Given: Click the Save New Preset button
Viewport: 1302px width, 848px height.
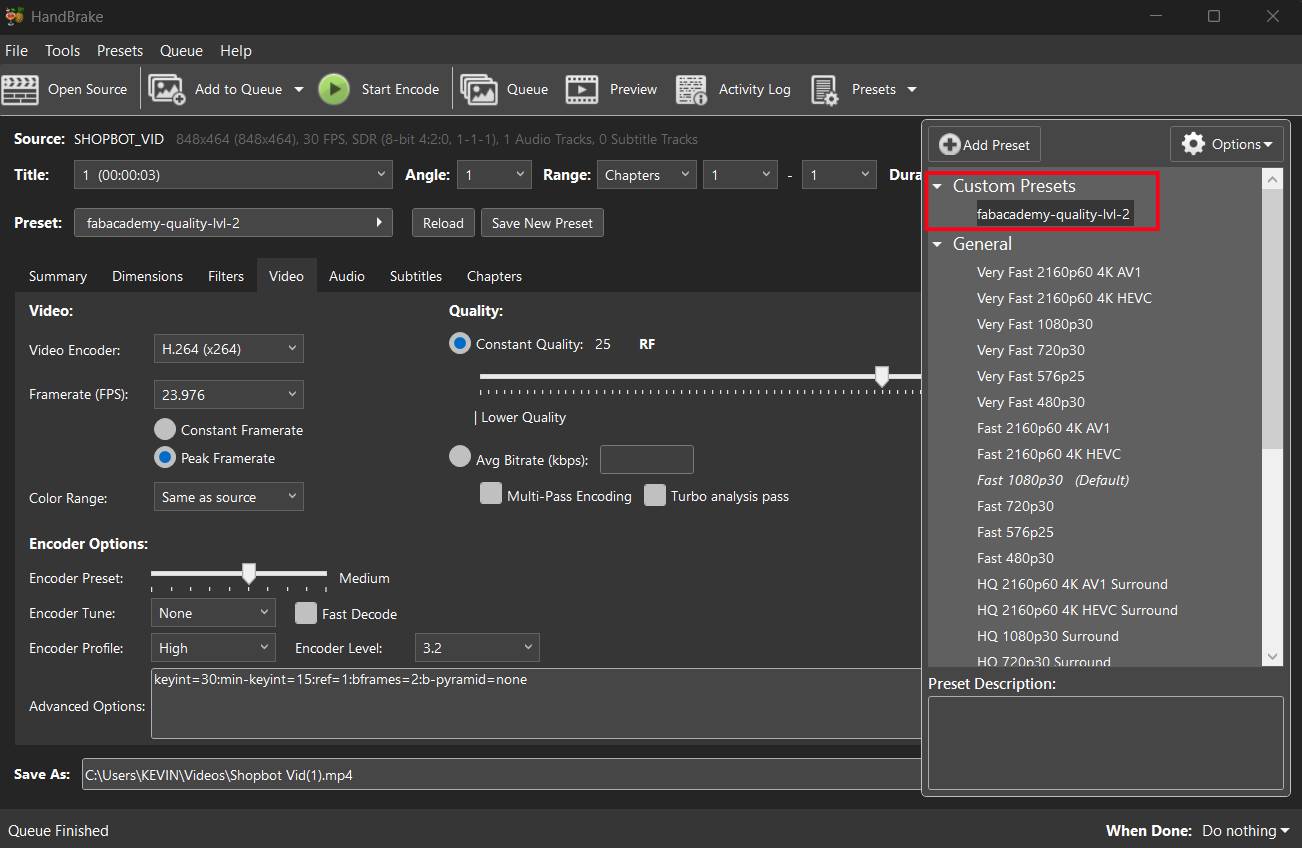Looking at the screenshot, I should (x=542, y=223).
